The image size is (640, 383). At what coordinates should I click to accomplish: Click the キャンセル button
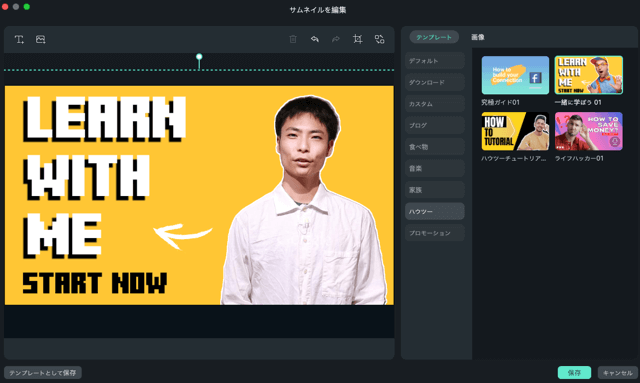point(618,372)
